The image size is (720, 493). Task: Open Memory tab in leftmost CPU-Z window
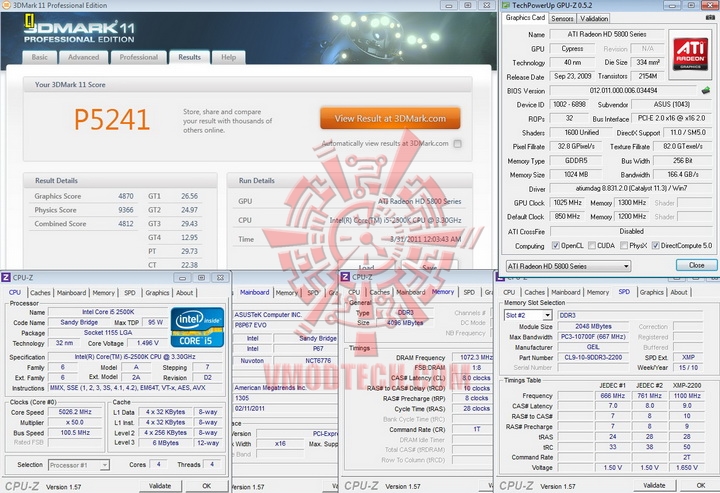pyautogui.click(x=103, y=292)
